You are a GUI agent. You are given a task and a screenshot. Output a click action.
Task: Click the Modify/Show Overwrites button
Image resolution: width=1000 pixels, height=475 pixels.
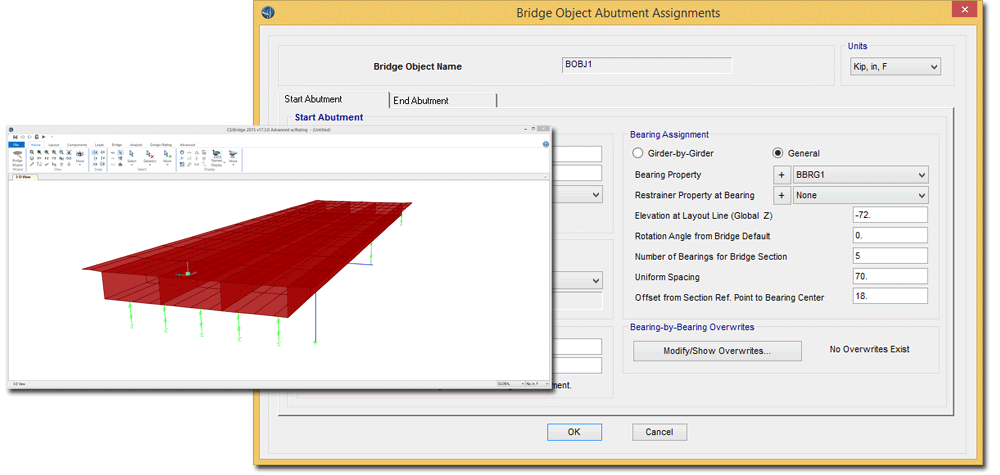tap(717, 351)
